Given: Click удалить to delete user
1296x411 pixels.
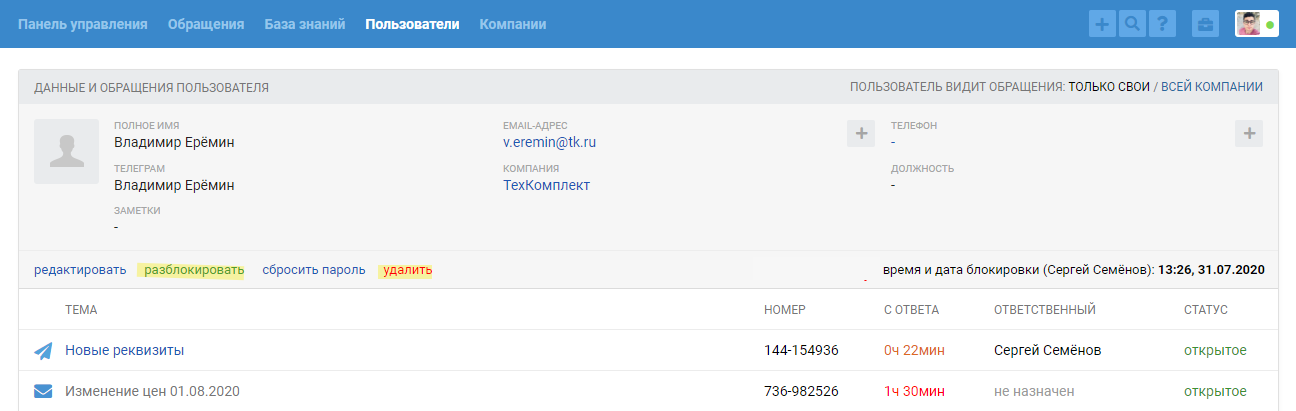Looking at the screenshot, I should point(407,270).
